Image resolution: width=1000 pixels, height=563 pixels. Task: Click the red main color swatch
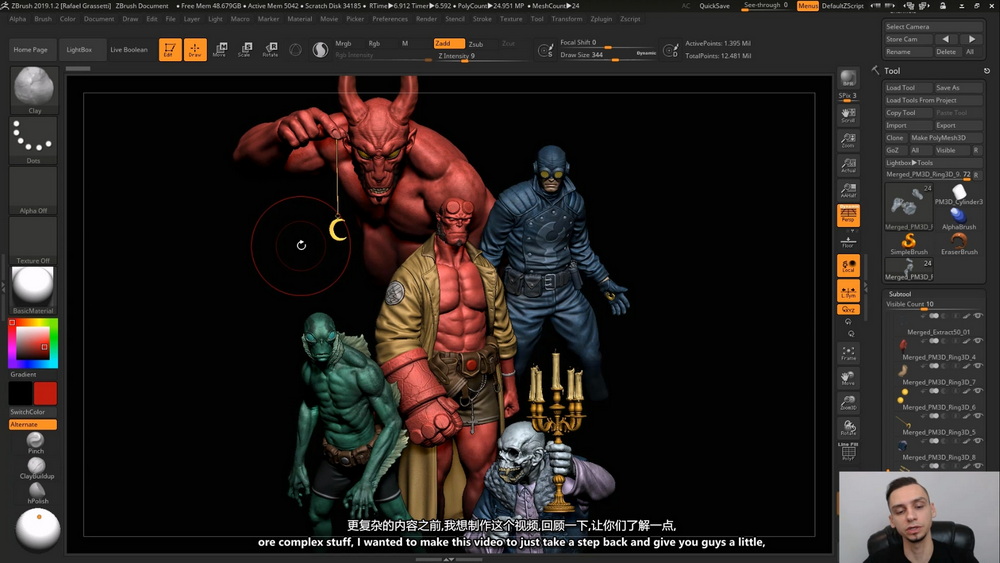point(45,393)
